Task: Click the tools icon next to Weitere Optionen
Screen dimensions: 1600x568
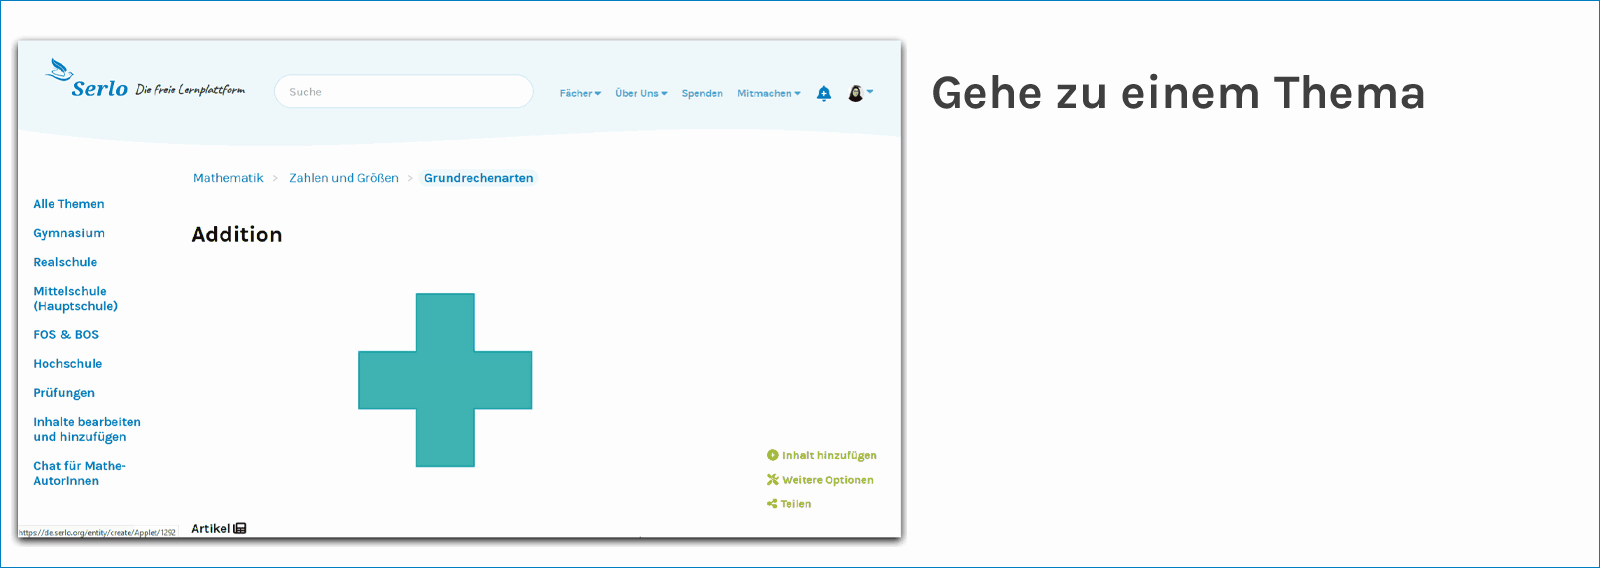Action: [x=772, y=480]
